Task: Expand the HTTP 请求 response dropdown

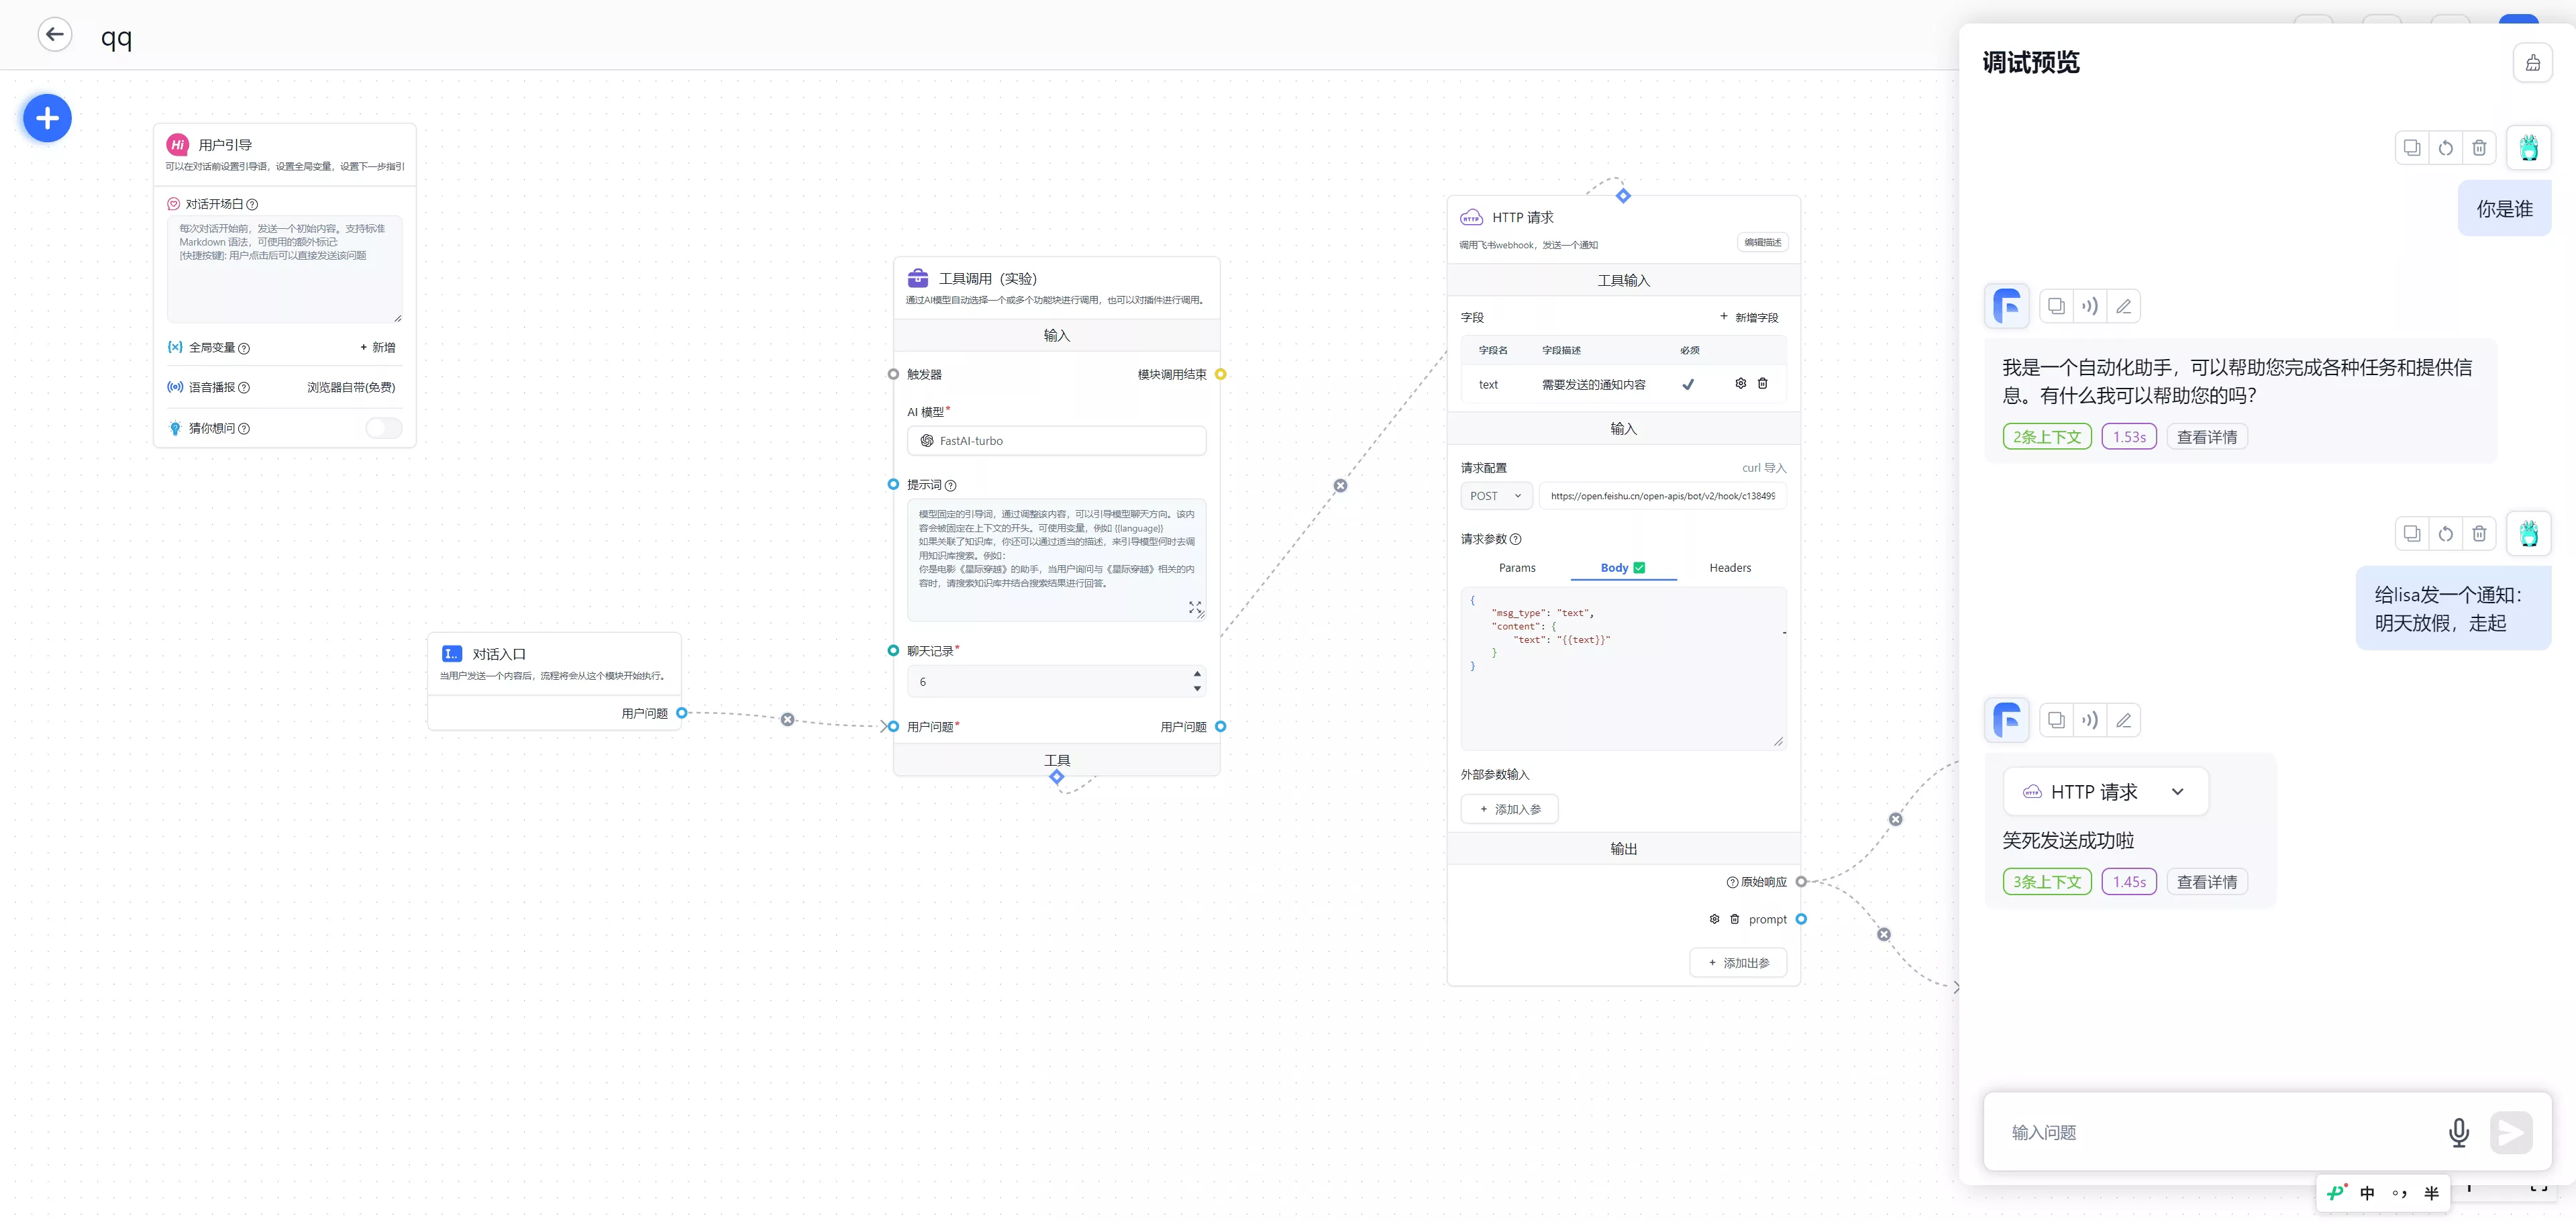Action: click(x=2177, y=792)
